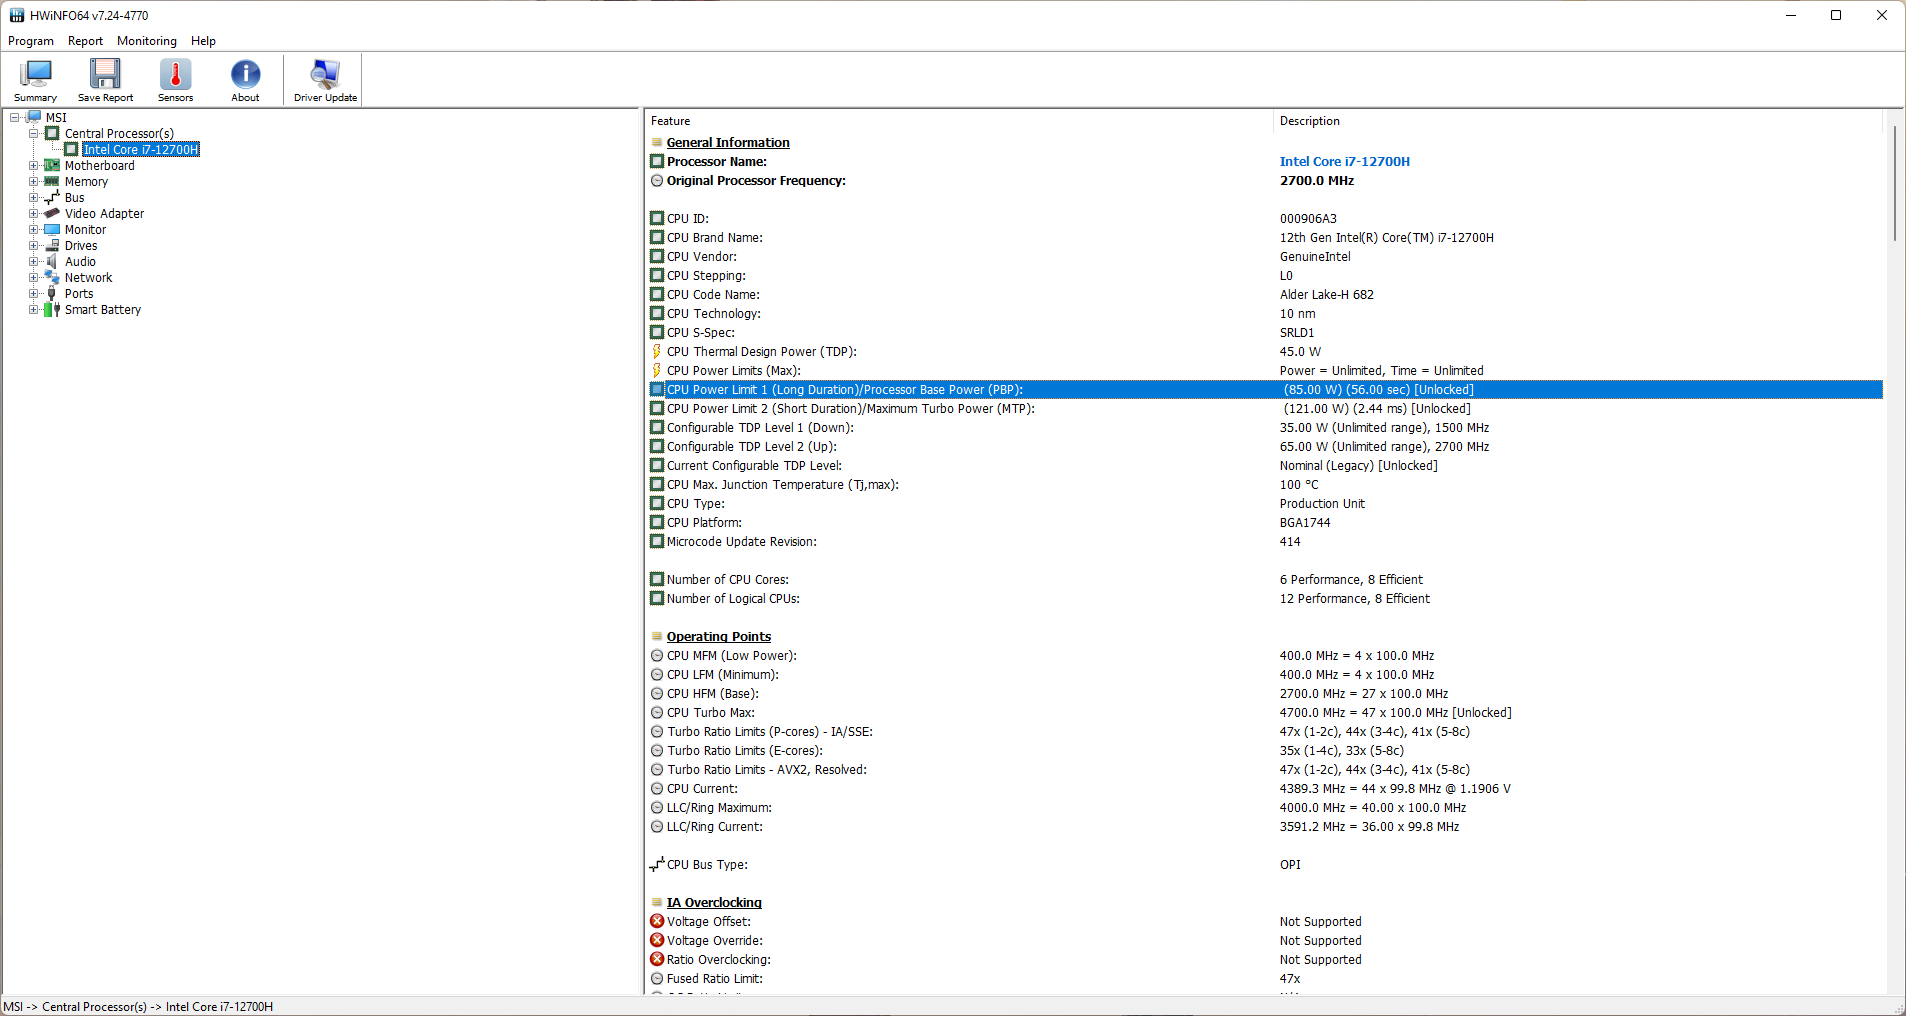Image resolution: width=1906 pixels, height=1016 pixels.
Task: Open the Report menu
Action: tap(85, 41)
